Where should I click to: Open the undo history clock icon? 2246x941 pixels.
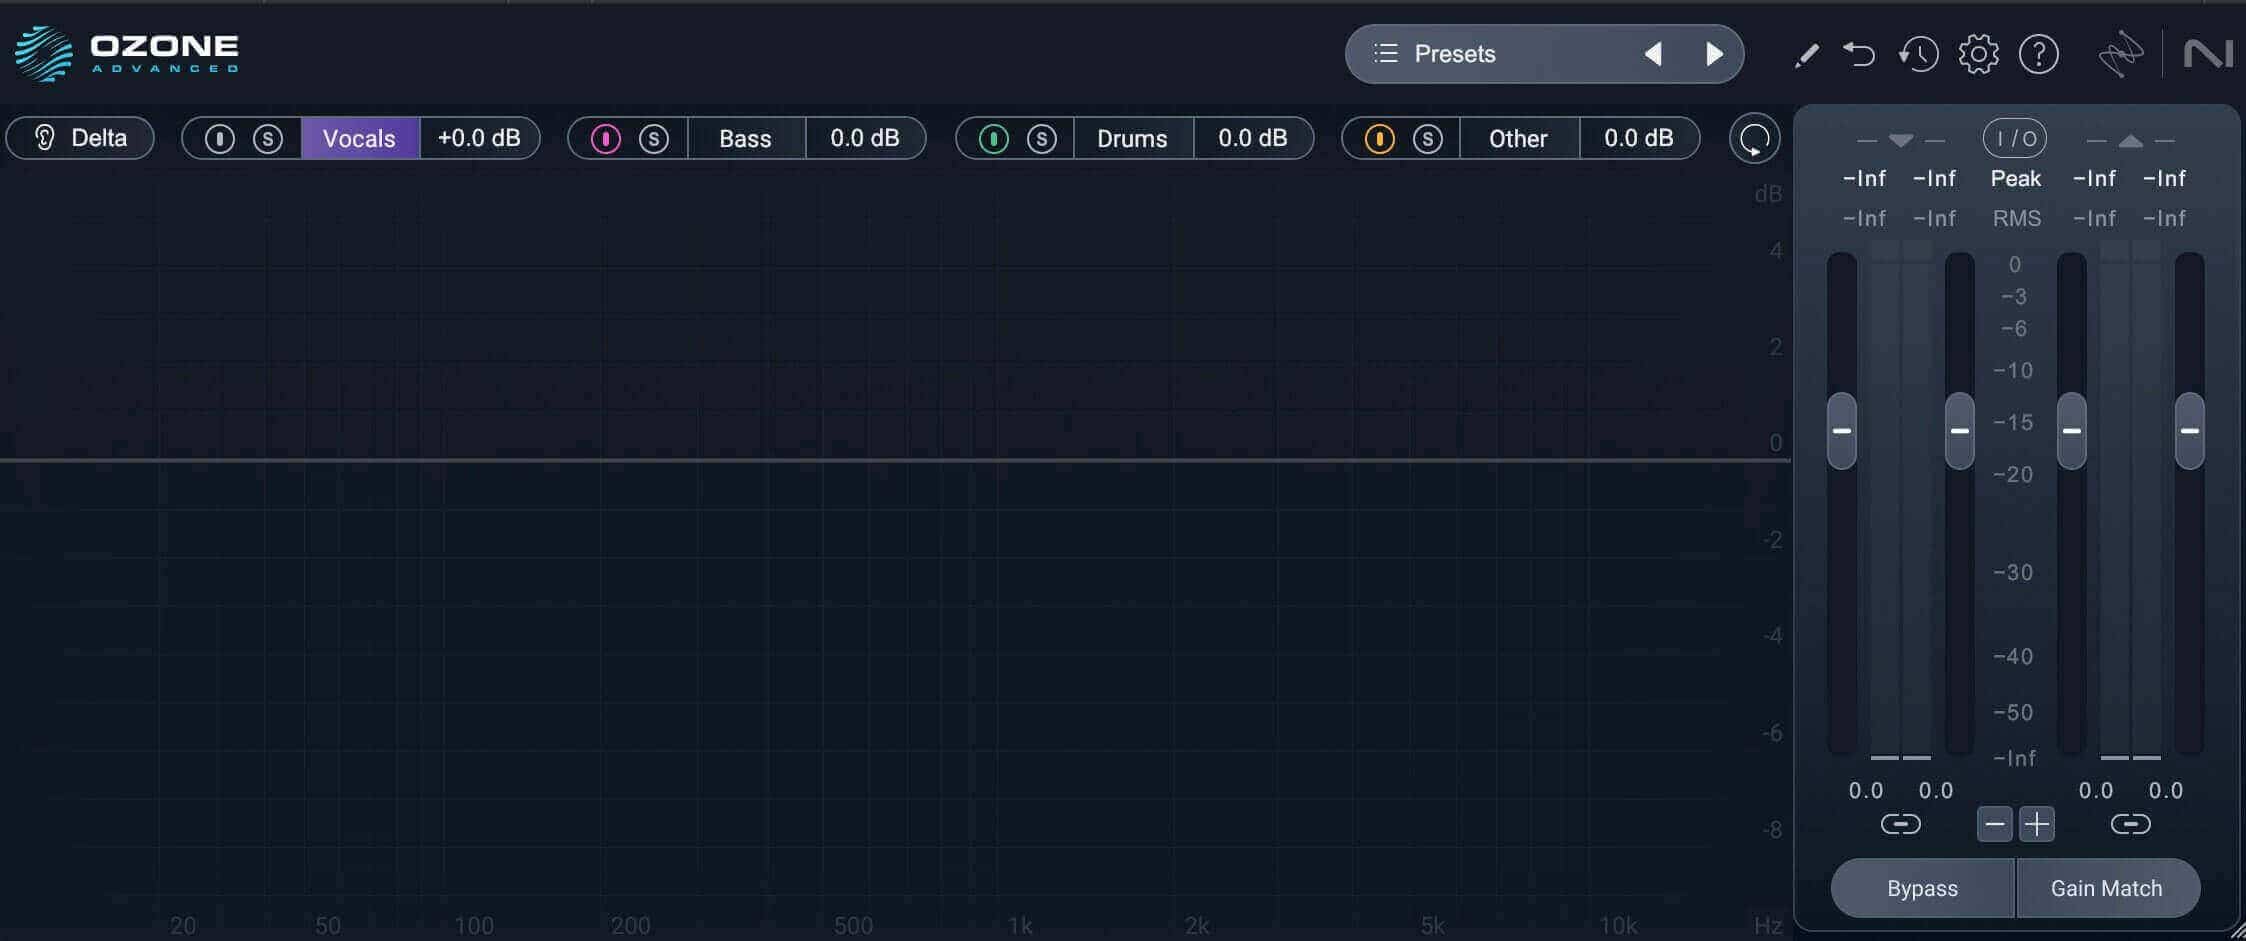point(1918,54)
